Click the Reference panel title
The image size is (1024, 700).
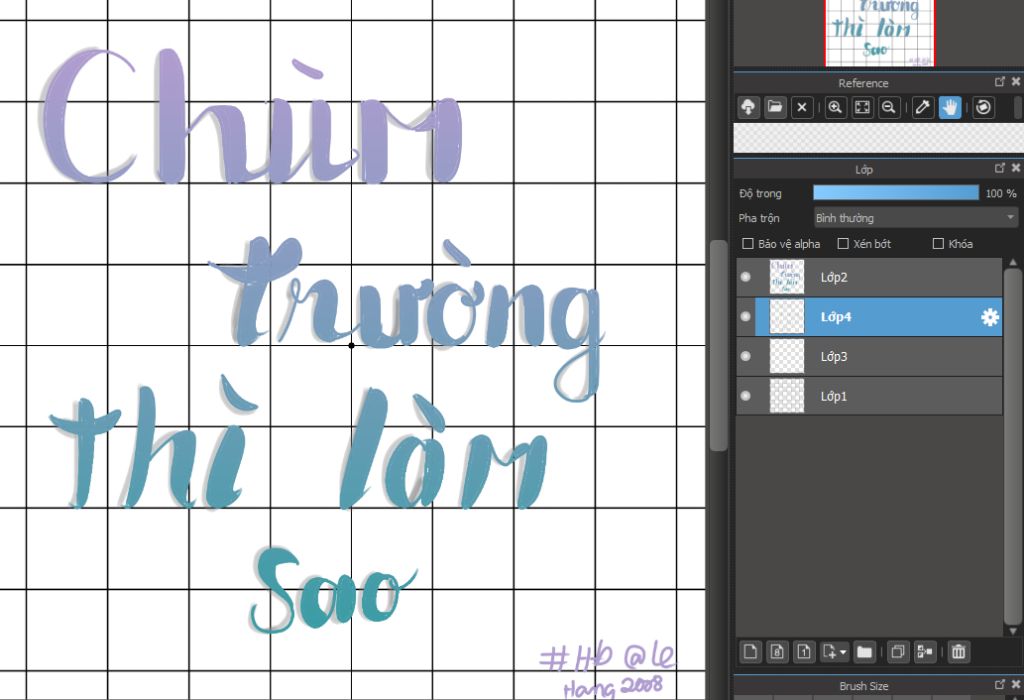pos(863,83)
